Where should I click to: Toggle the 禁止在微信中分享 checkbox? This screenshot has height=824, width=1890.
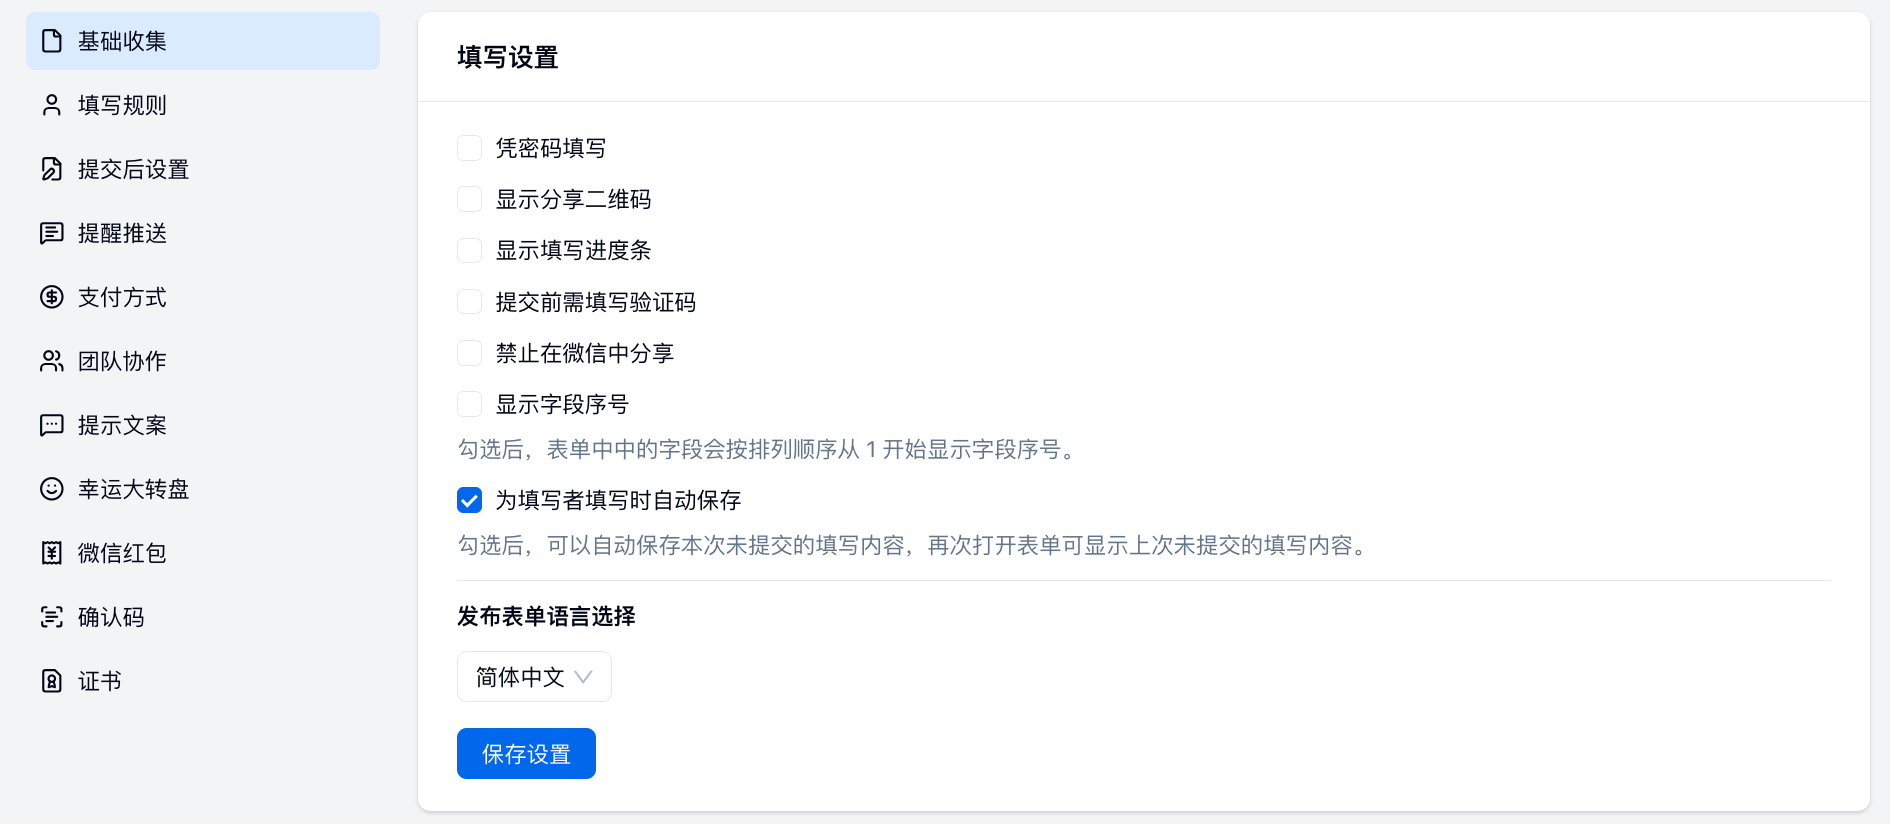(470, 353)
